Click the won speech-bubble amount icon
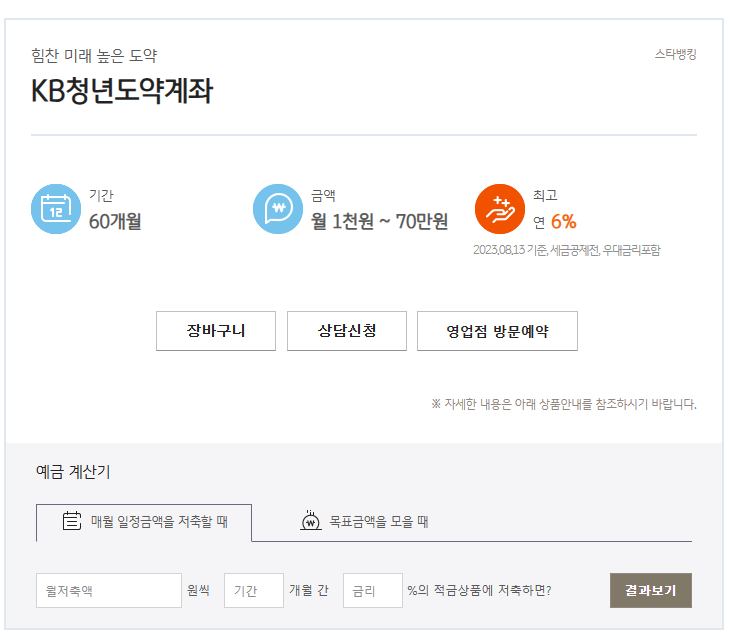 (x=278, y=209)
